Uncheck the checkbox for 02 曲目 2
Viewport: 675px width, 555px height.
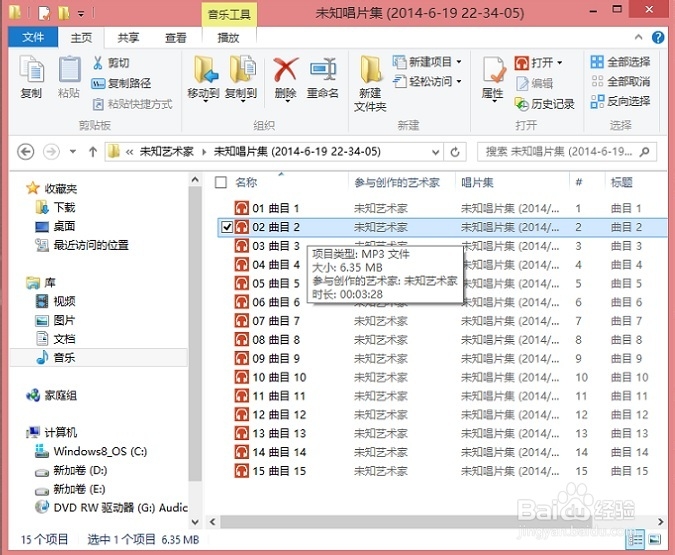[x=227, y=227]
